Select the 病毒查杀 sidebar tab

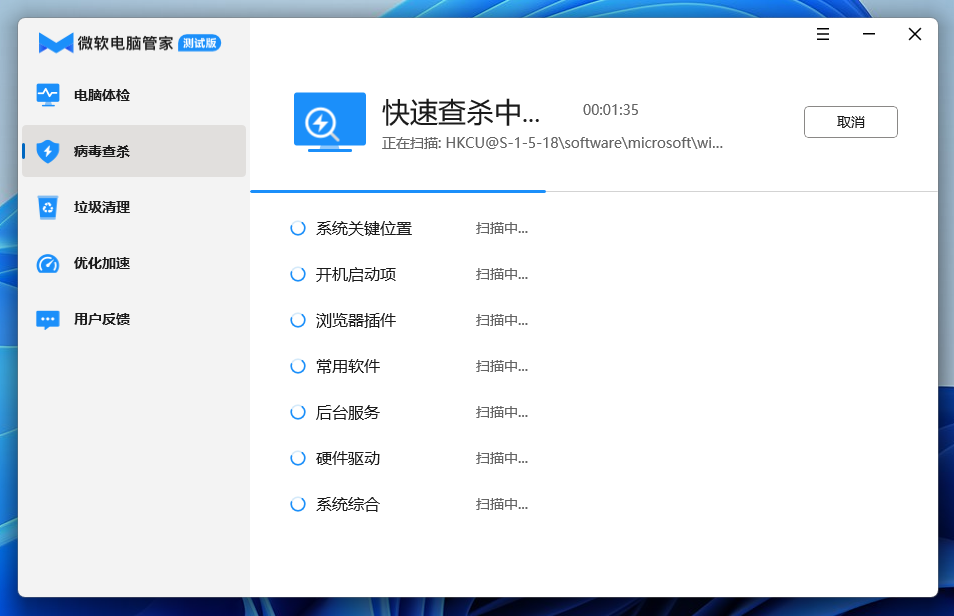coord(134,151)
